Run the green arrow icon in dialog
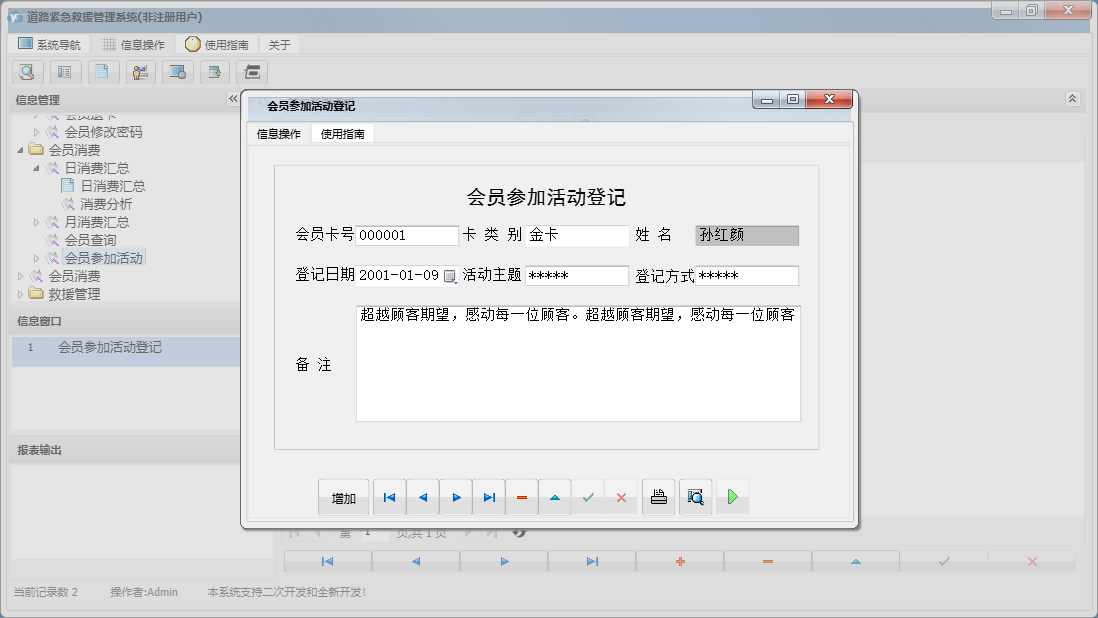The height and width of the screenshot is (618, 1098). [x=733, y=496]
